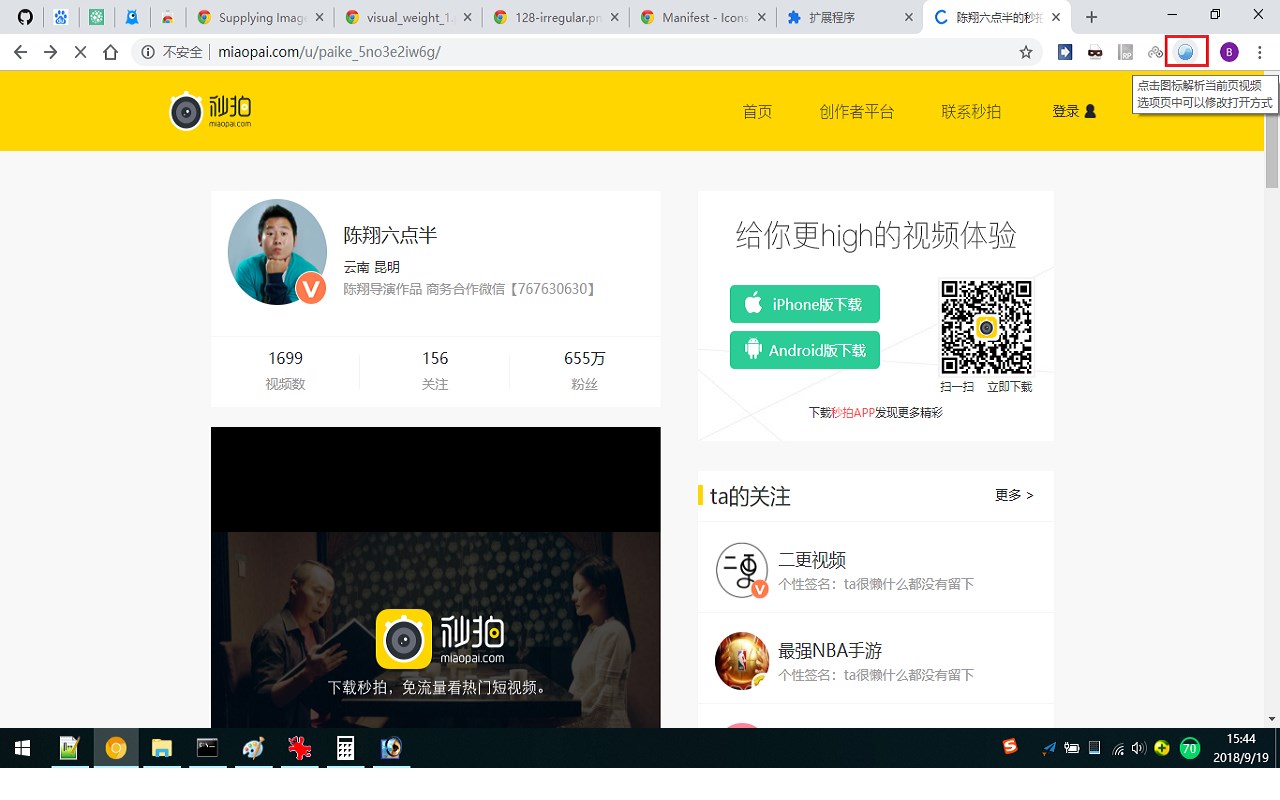
Task: Open Chrome's three-dot menu
Action: point(1260,52)
